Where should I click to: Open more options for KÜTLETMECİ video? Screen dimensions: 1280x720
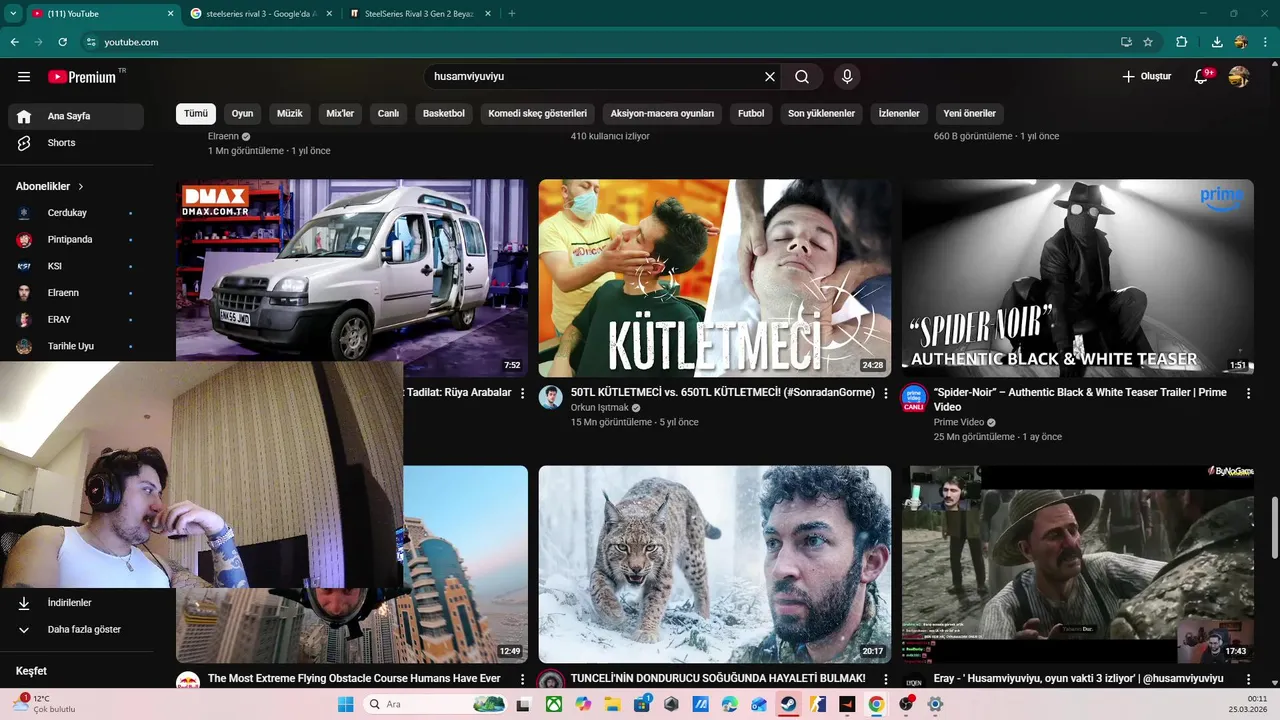pos(885,394)
